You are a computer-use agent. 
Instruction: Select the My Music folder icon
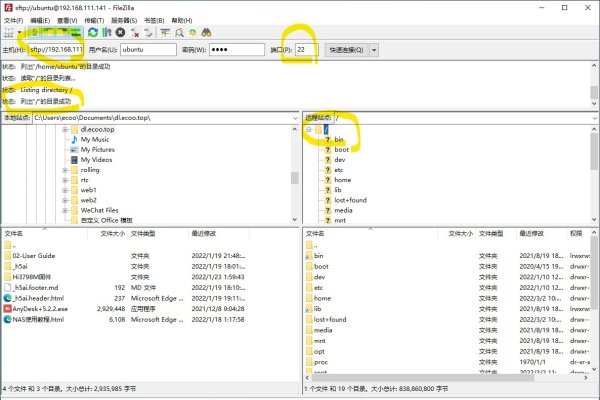tap(73, 140)
